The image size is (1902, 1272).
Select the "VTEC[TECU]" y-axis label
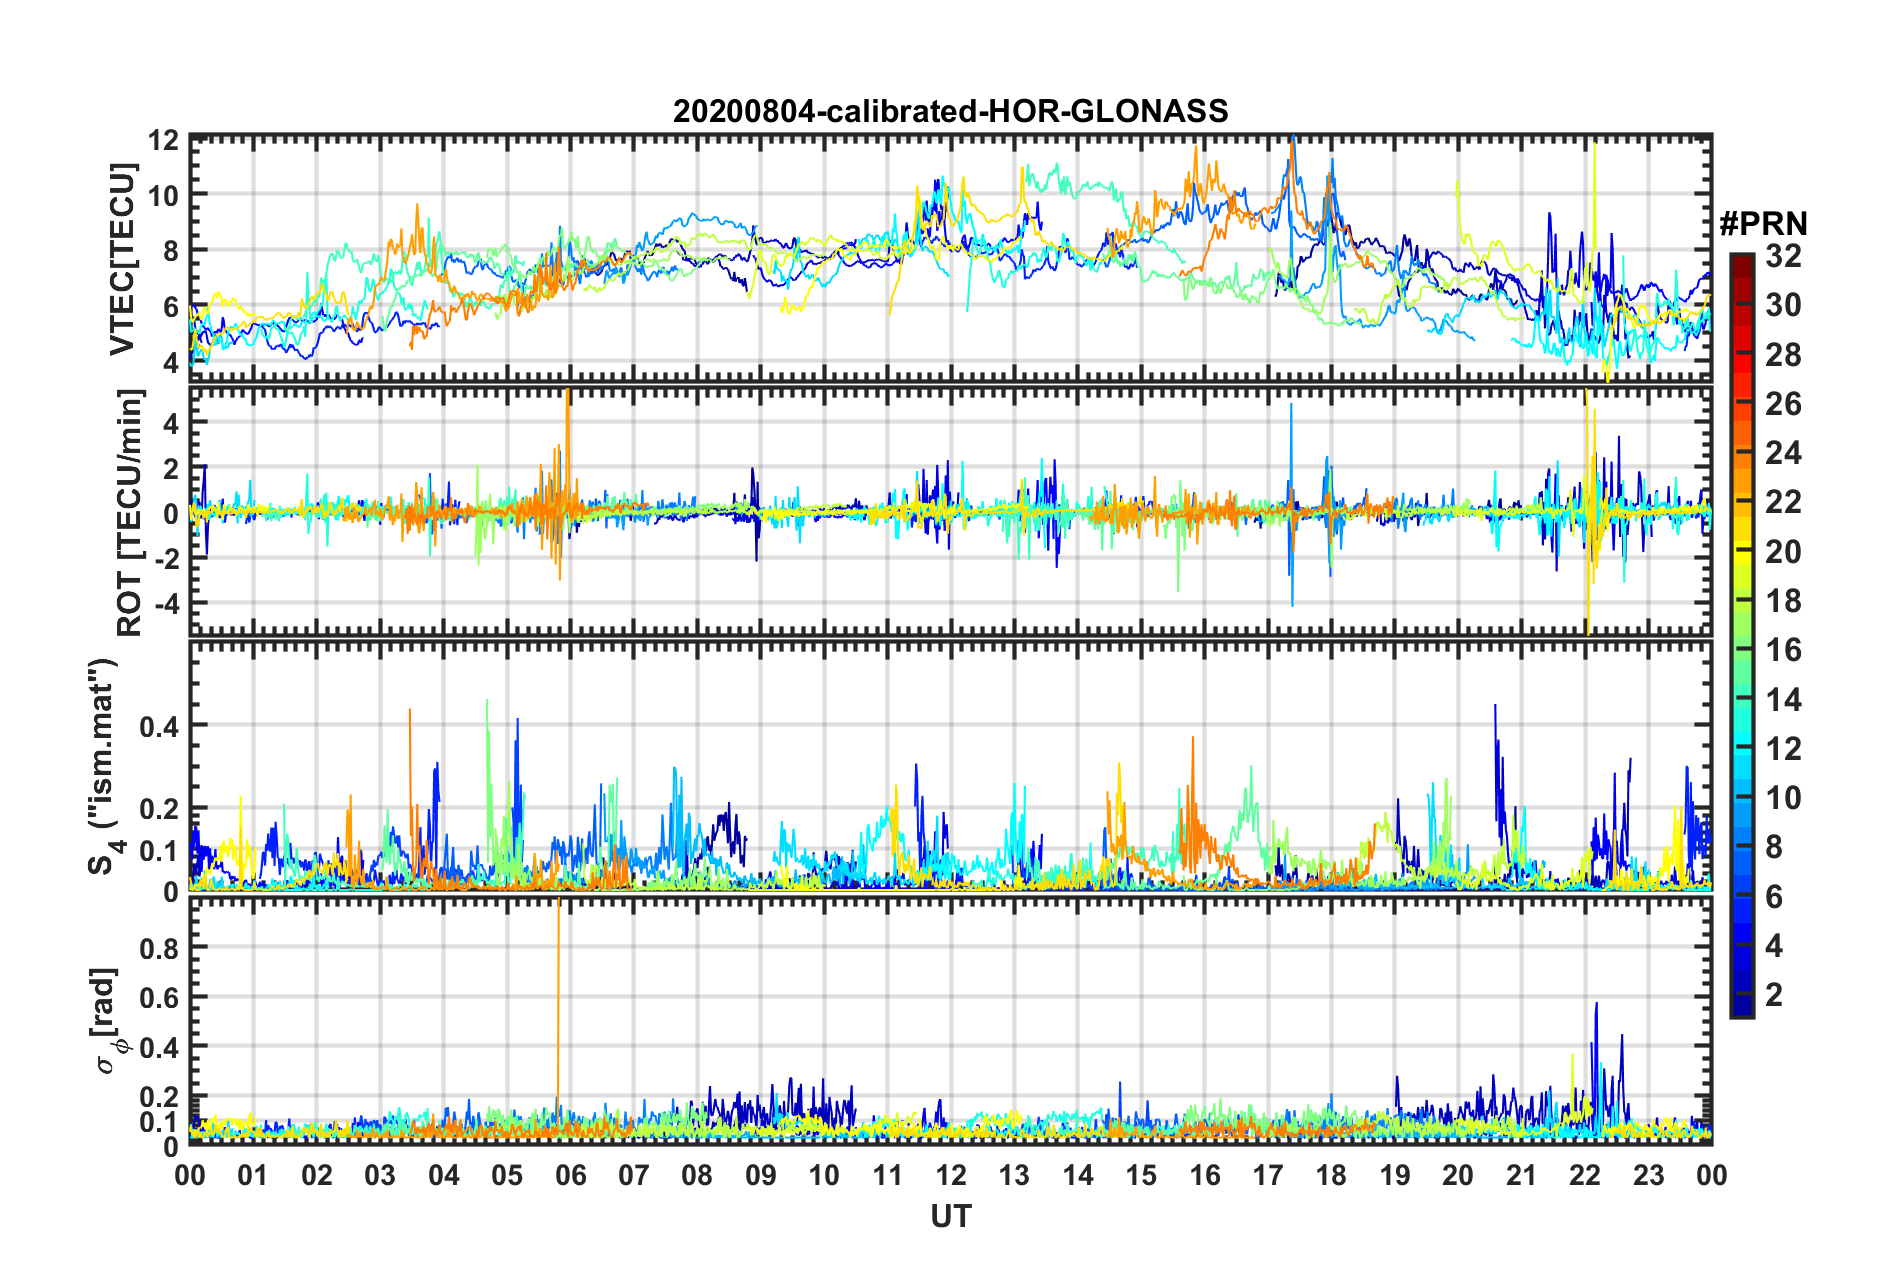click(x=122, y=260)
